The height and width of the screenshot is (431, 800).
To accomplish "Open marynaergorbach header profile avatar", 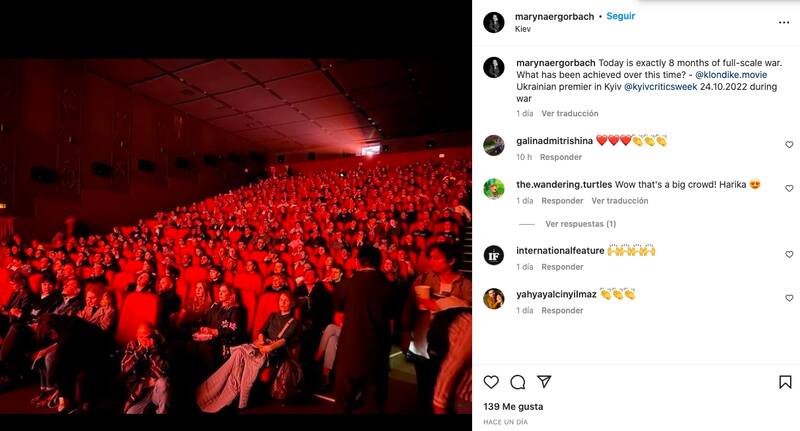I will [493, 22].
